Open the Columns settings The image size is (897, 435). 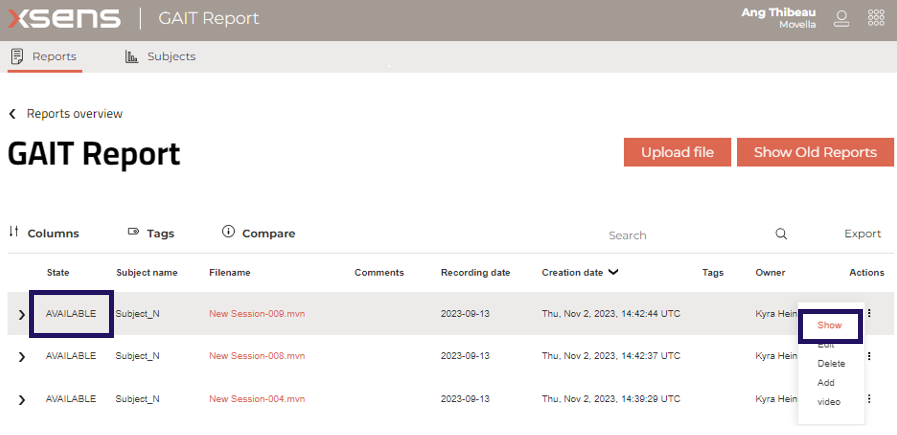pyautogui.click(x=45, y=233)
